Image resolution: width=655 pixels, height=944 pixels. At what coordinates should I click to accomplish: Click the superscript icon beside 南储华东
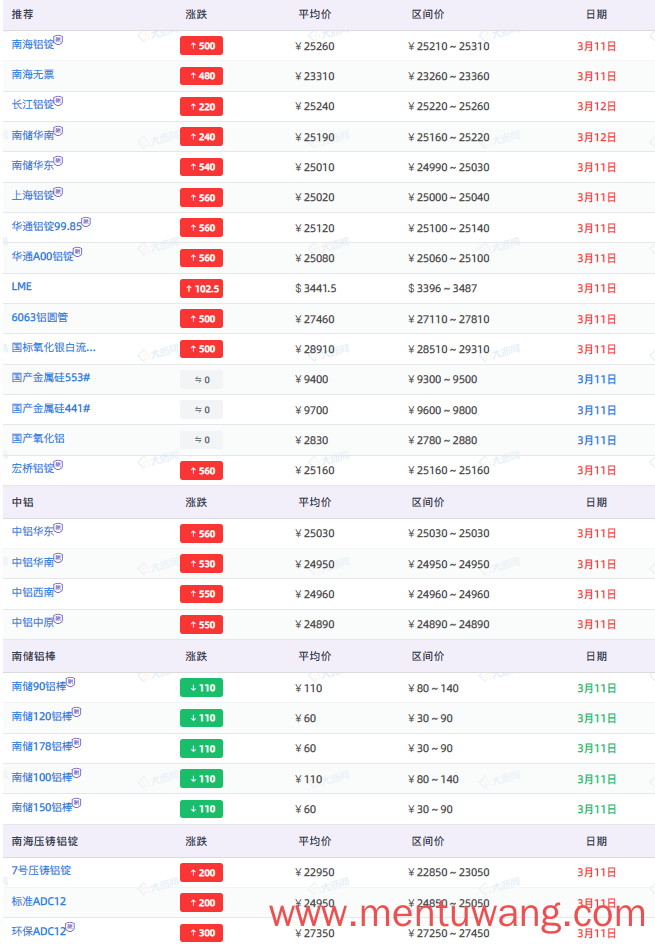pos(58,161)
